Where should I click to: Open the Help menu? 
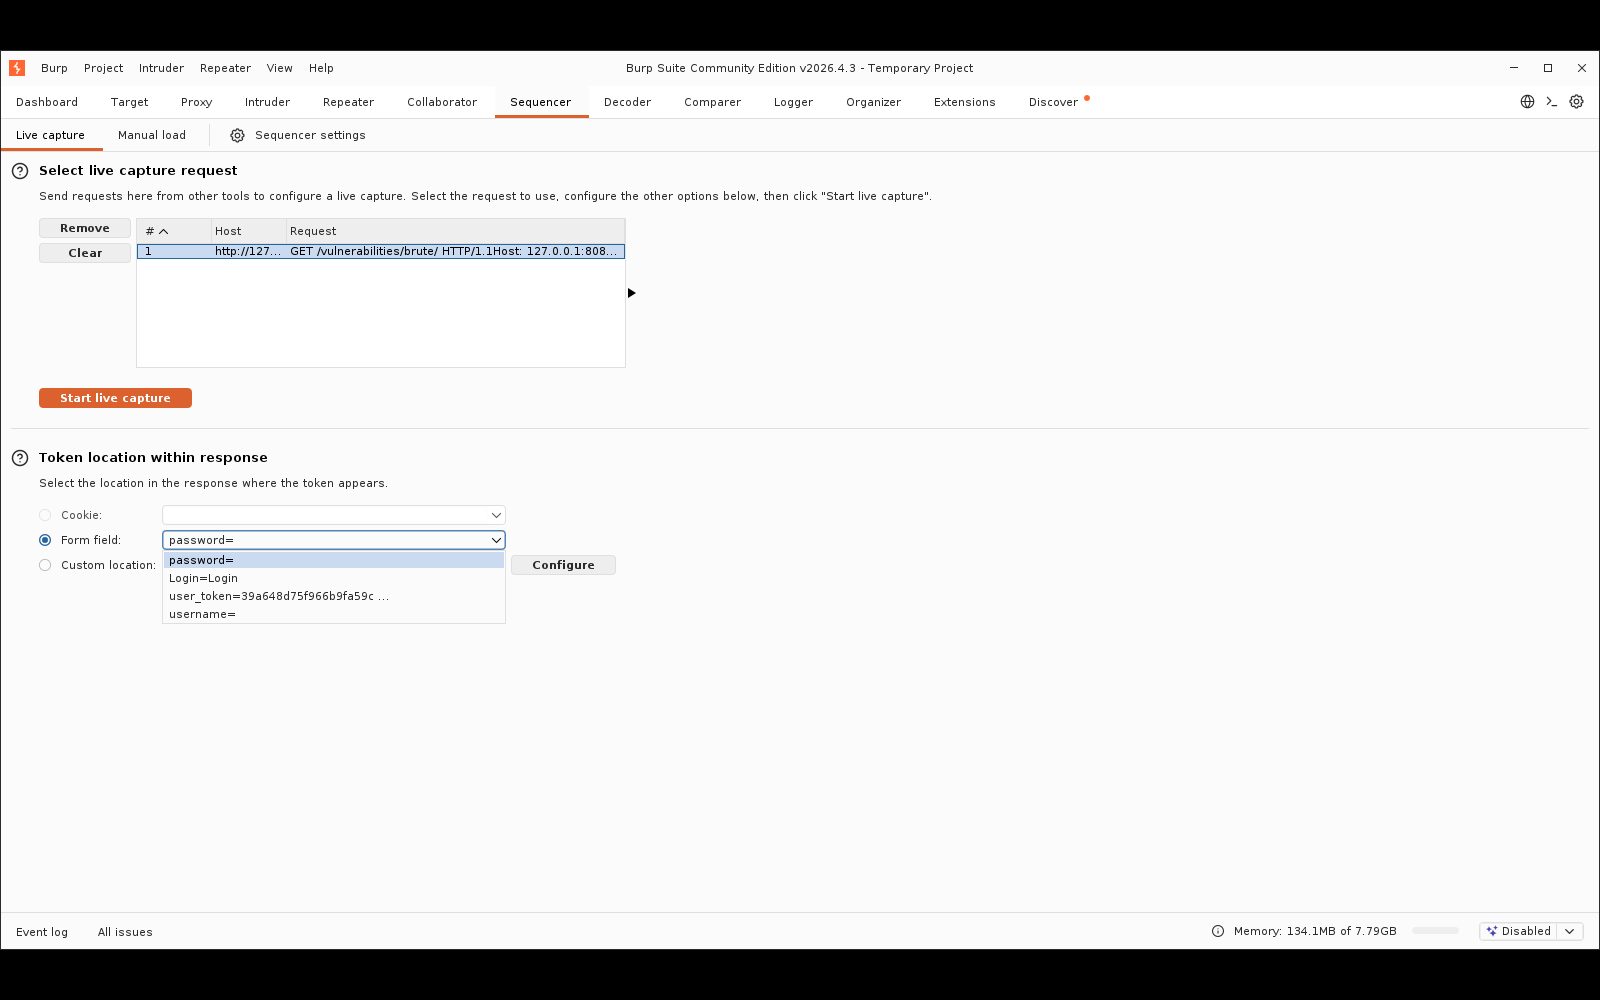(321, 68)
